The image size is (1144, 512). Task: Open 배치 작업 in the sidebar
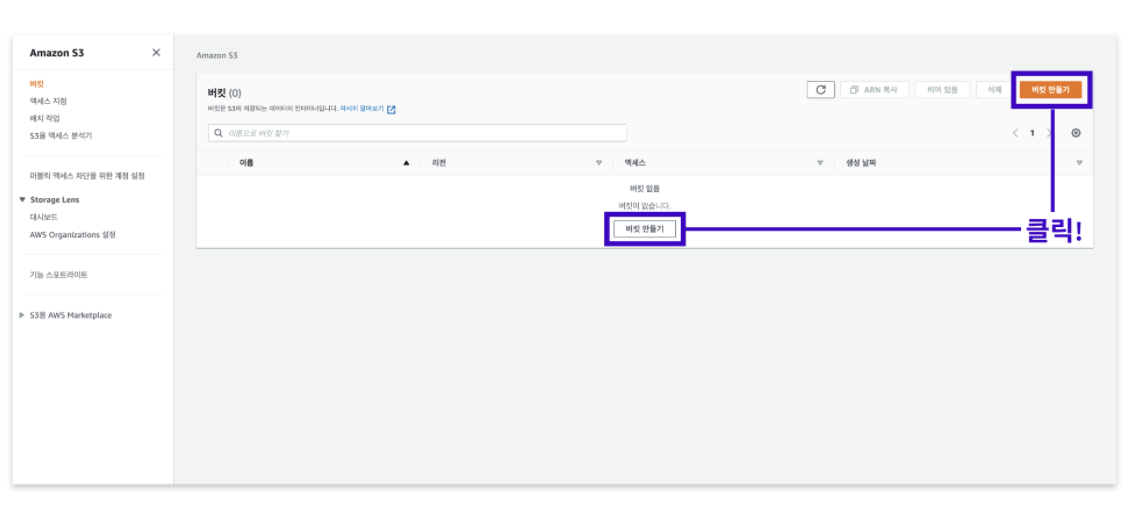point(45,118)
